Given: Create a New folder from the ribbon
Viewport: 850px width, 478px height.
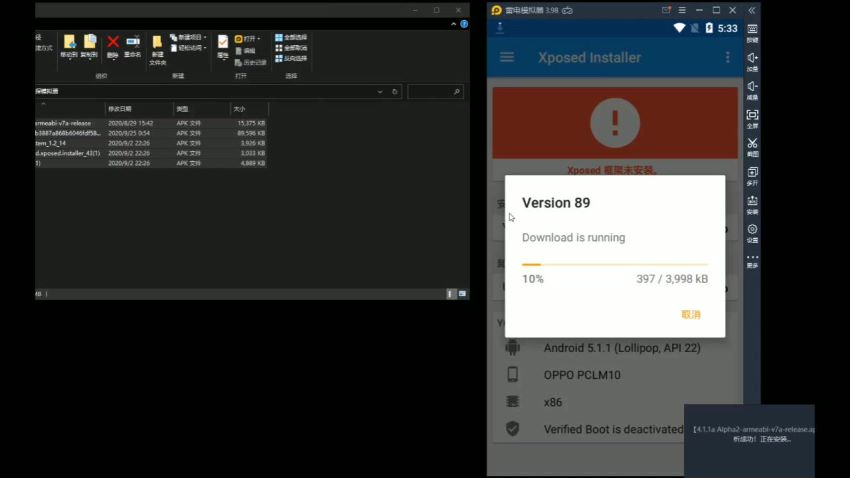Looking at the screenshot, I should 157,50.
